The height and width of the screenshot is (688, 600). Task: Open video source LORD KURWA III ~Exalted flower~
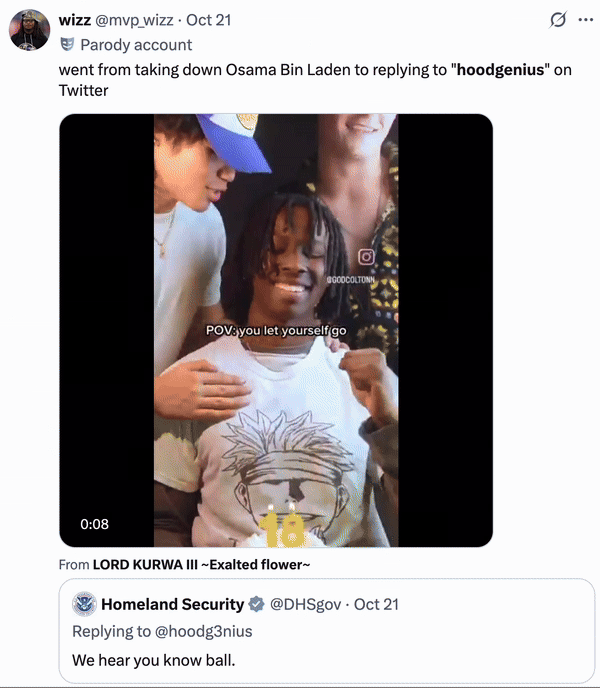click(201, 564)
